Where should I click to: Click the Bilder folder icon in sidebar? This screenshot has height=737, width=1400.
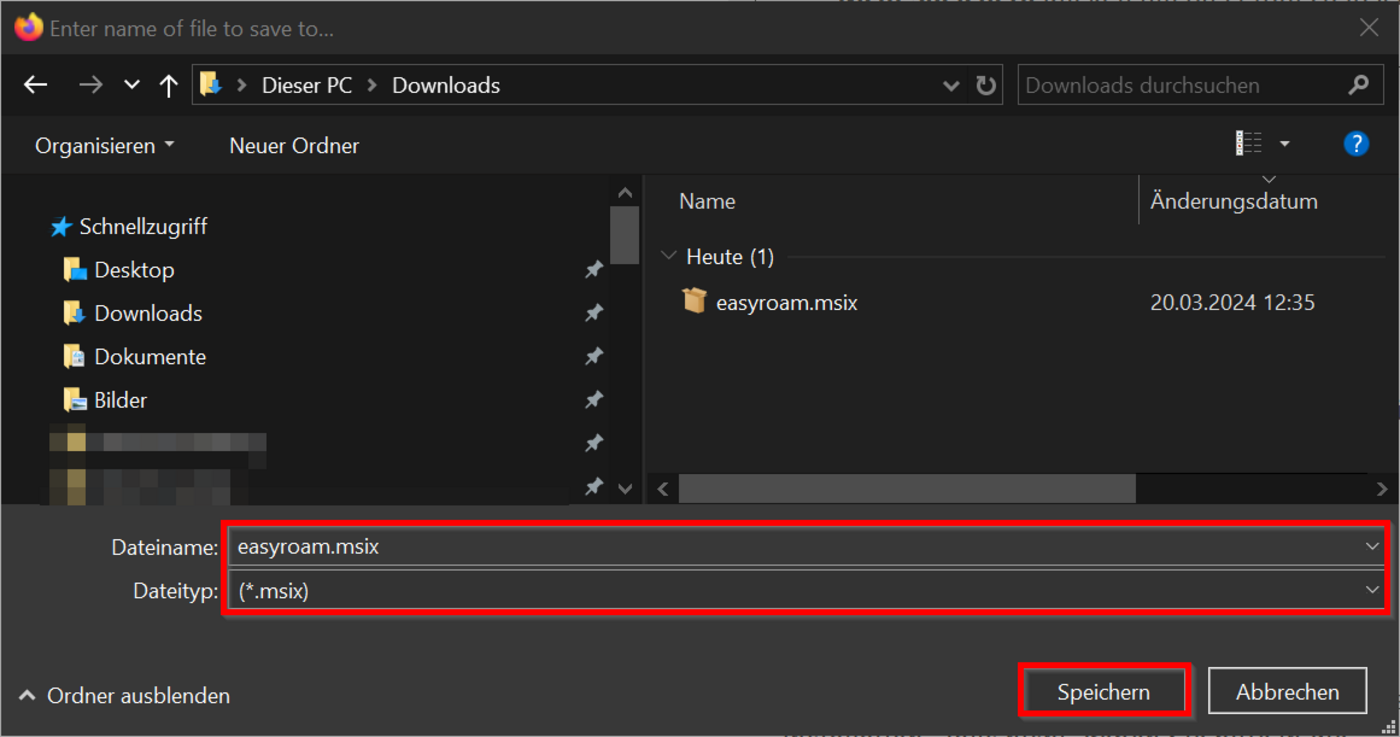75,400
